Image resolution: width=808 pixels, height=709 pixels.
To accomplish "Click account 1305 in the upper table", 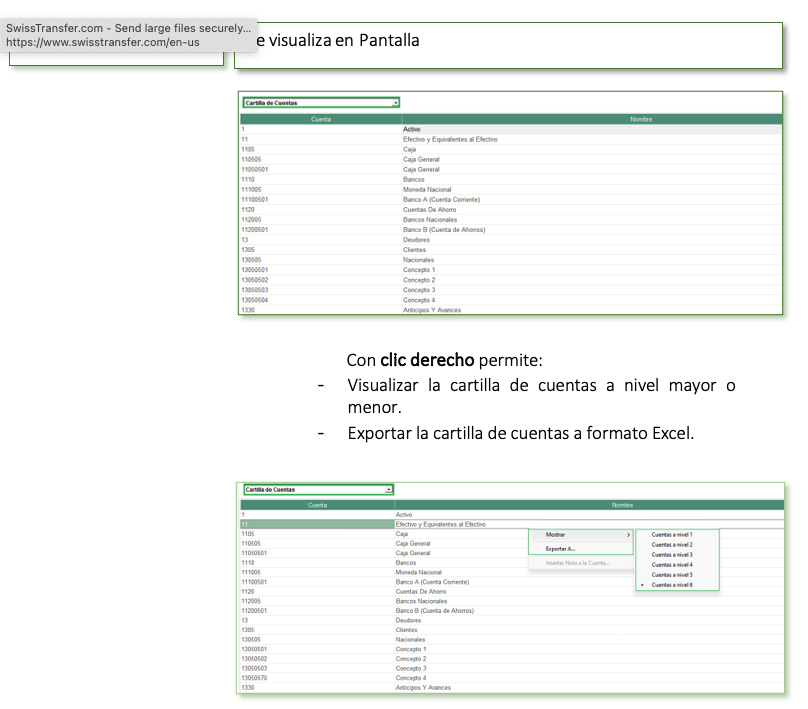I will click(x=248, y=250).
